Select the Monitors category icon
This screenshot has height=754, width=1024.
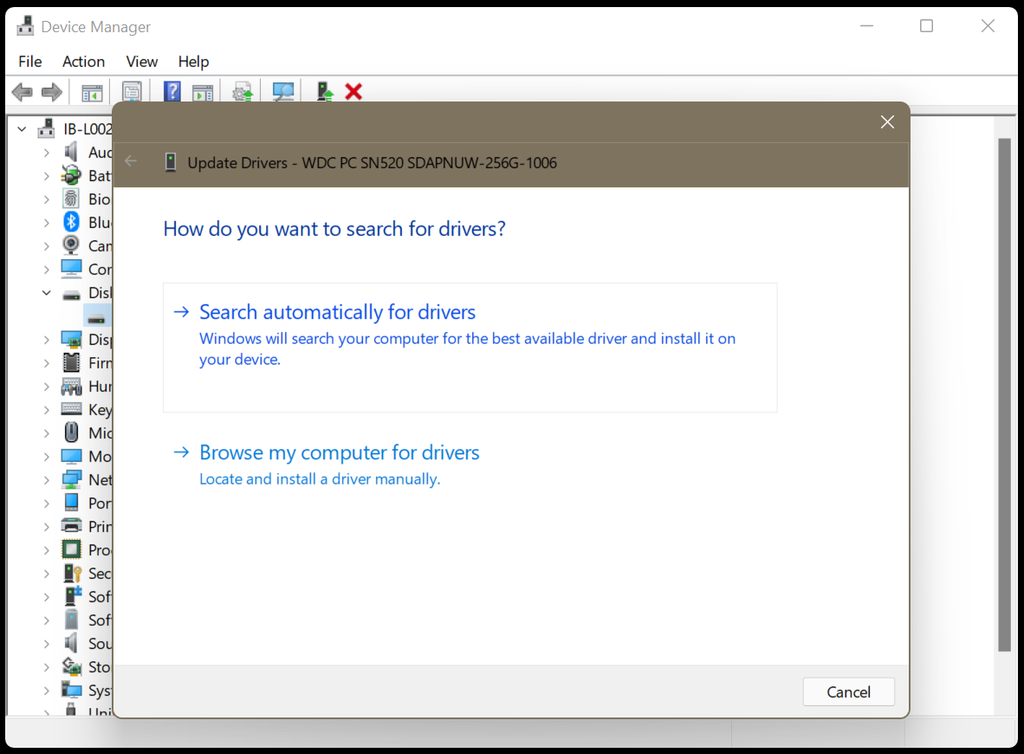pyautogui.click(x=71, y=456)
